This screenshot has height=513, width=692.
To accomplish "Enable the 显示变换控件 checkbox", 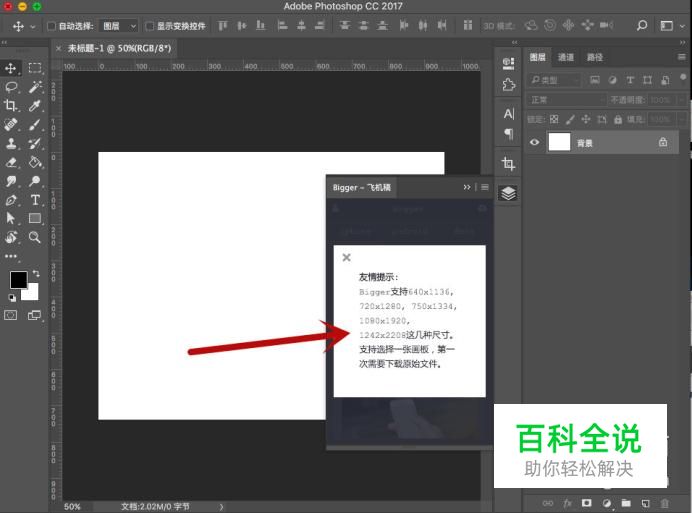I will (x=150, y=26).
